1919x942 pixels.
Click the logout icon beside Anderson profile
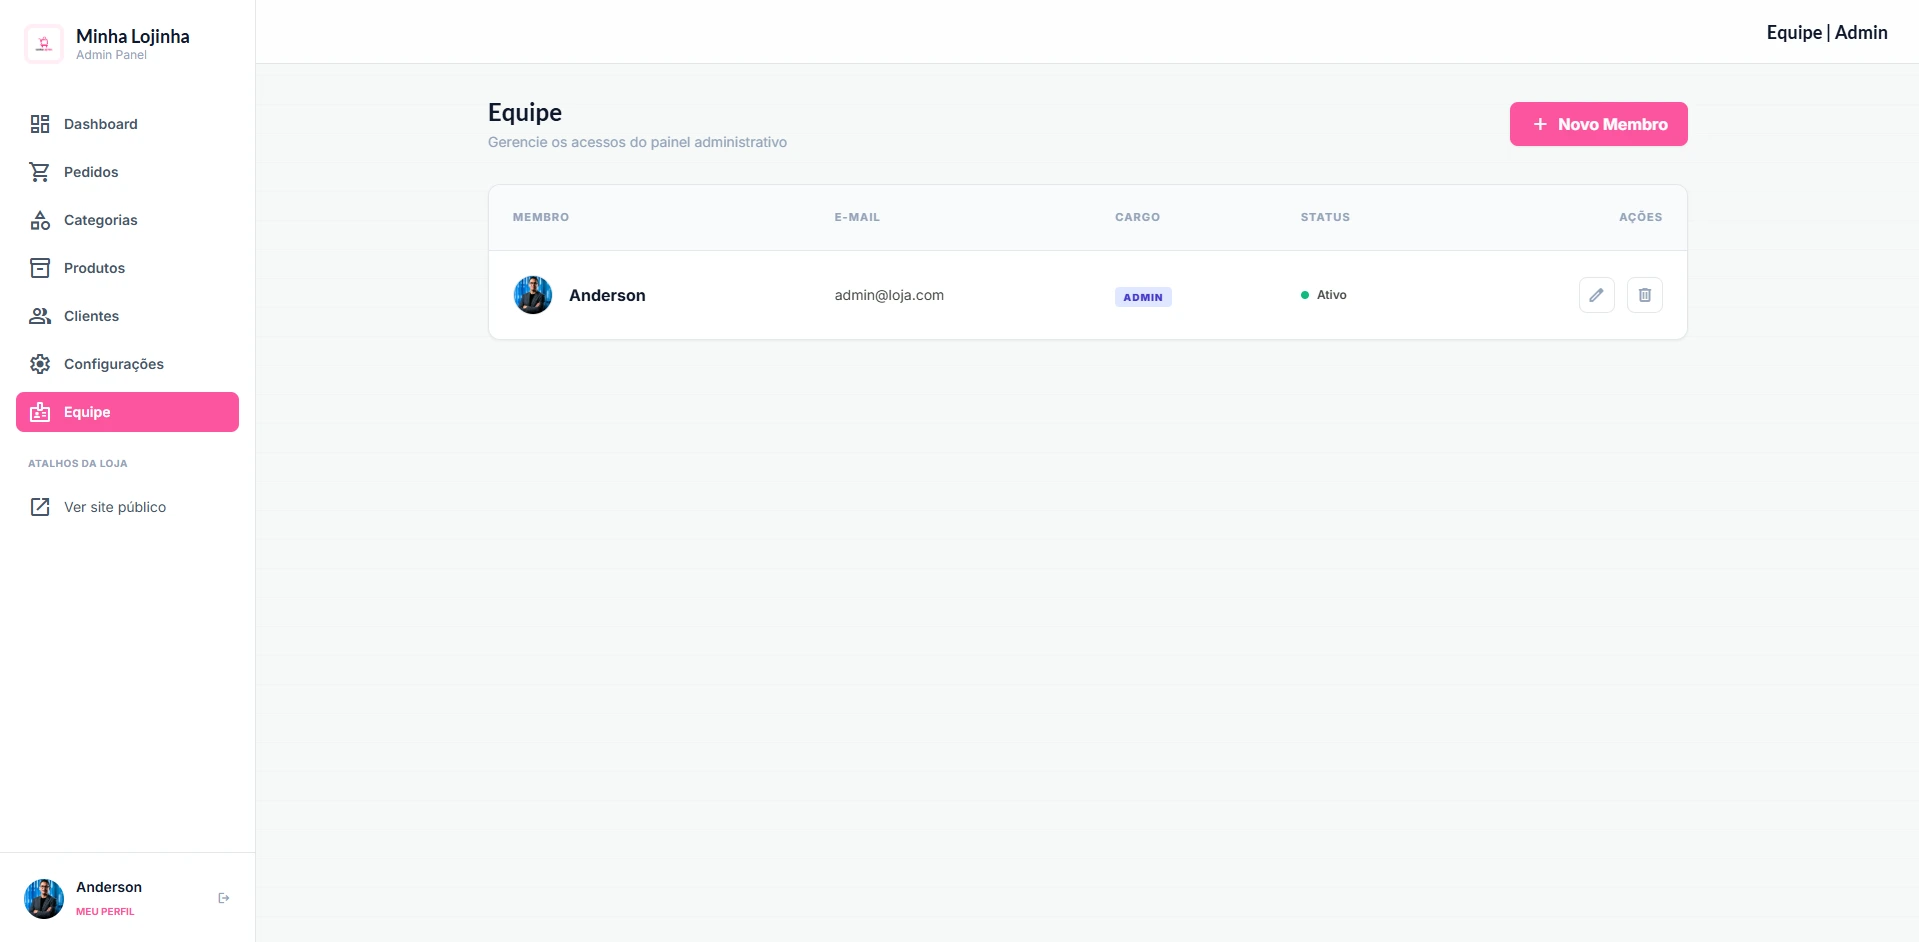224,898
